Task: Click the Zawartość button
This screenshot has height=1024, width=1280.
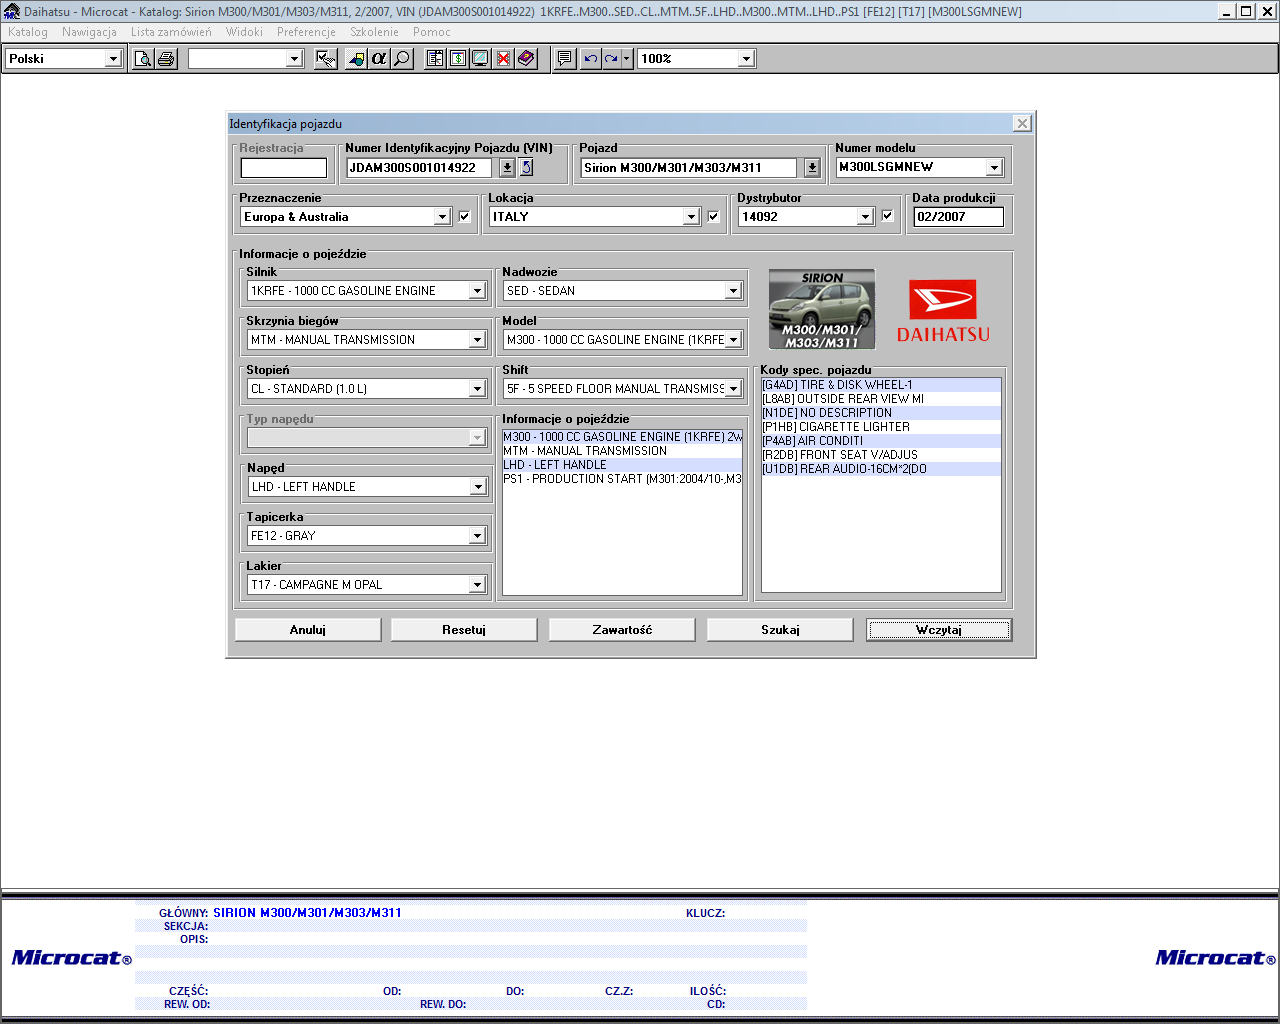Action: 622,630
